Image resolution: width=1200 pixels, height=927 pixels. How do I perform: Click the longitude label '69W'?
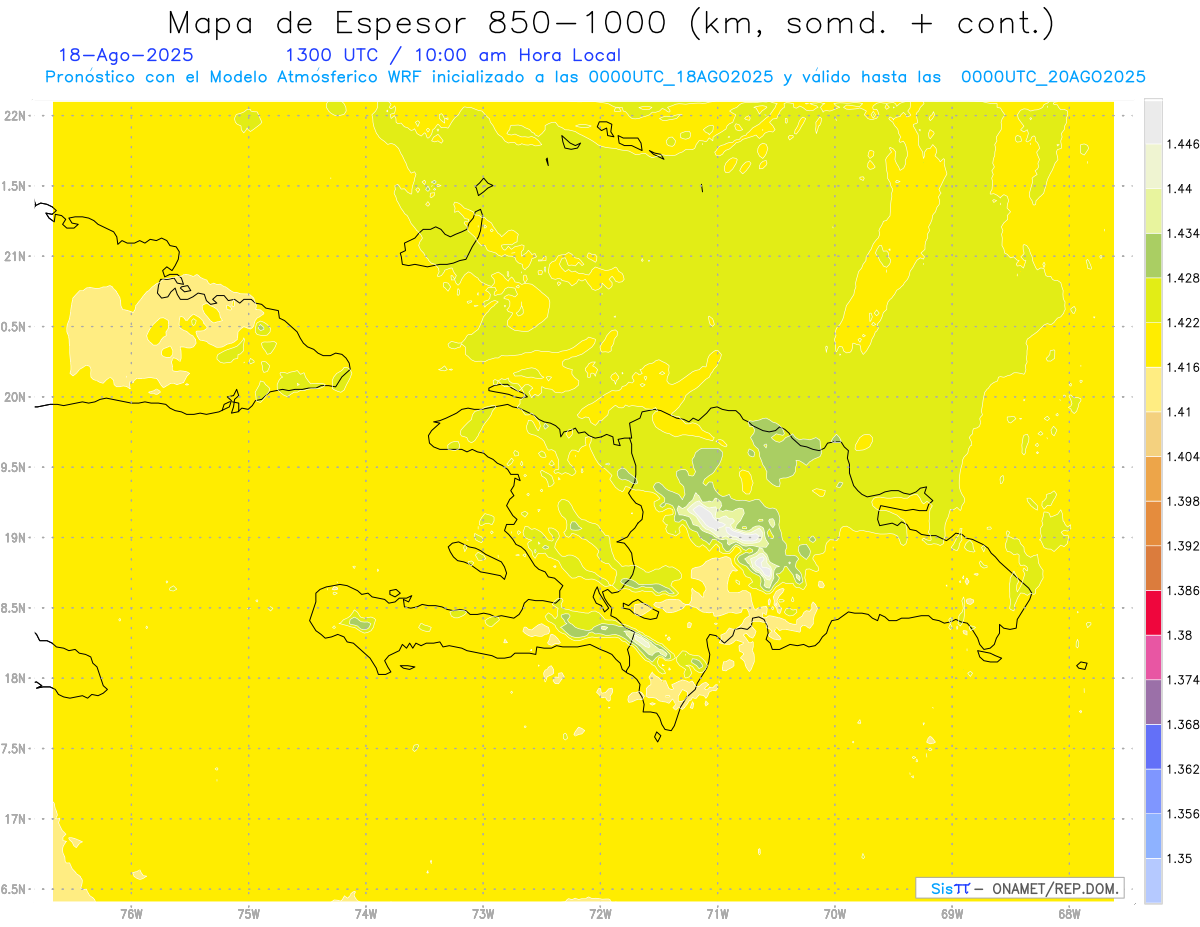click(952, 913)
